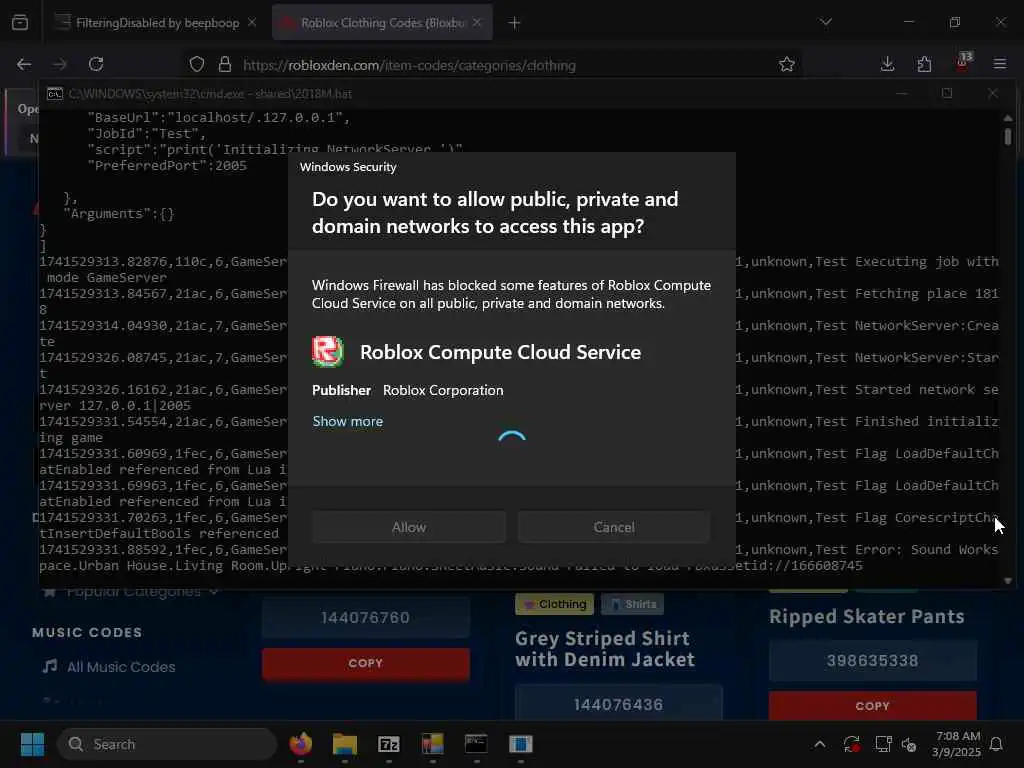This screenshot has width=1024, height=768.
Task: Copy the Ripped Skater Pants code
Action: click(872, 706)
